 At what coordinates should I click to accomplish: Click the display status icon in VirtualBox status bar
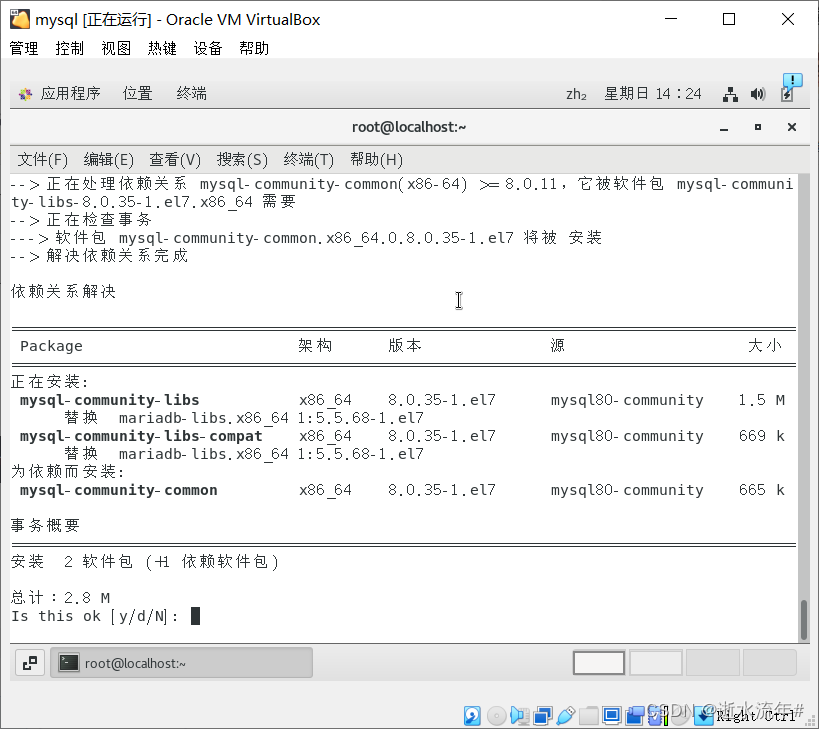pos(611,715)
